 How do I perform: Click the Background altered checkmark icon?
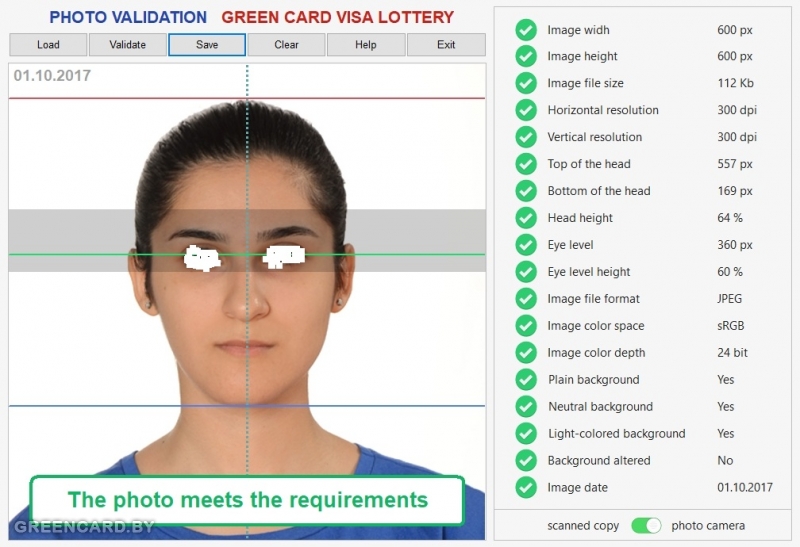point(526,461)
